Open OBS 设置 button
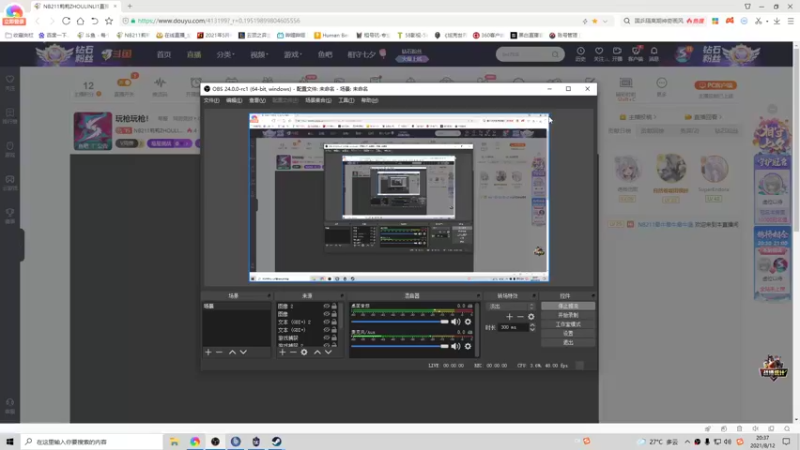Image resolution: width=800 pixels, height=450 pixels. point(568,334)
